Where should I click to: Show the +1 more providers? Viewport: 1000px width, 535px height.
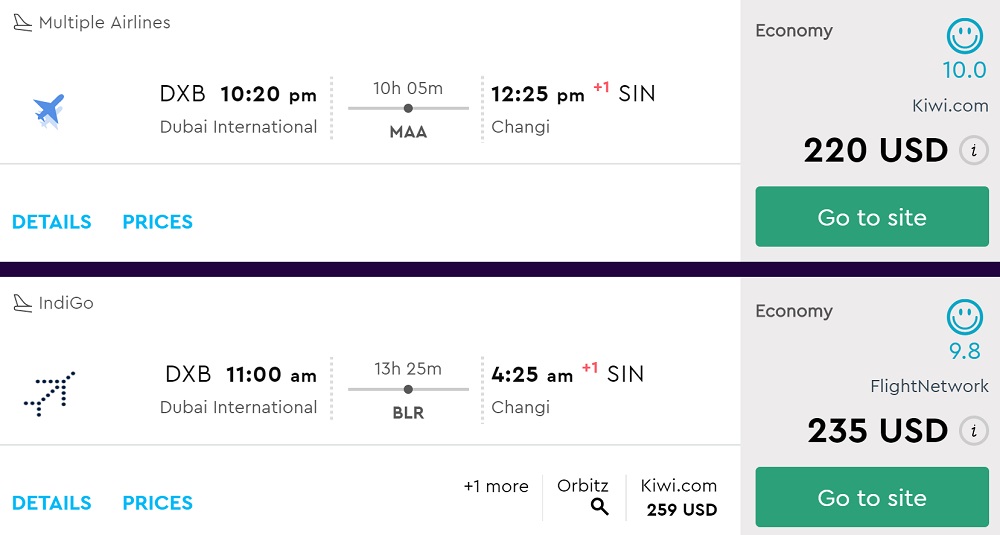495,487
